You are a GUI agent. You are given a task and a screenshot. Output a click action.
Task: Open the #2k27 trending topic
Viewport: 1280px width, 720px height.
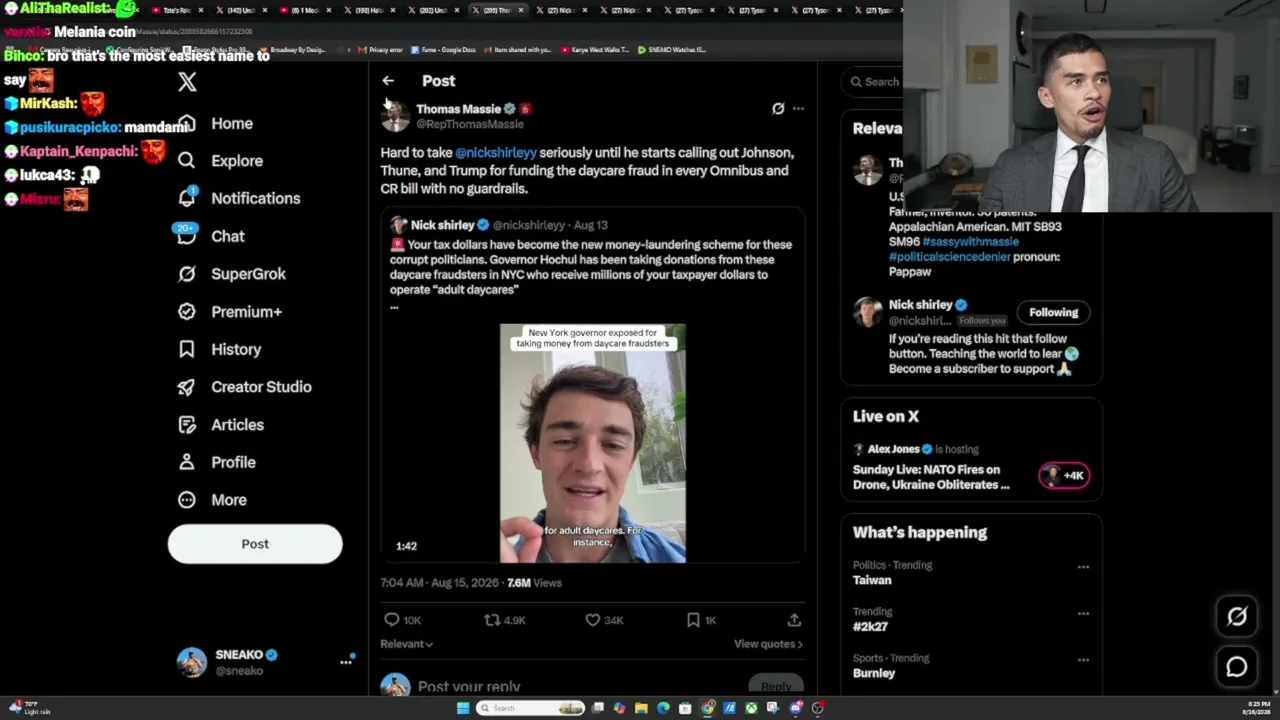click(x=870, y=627)
